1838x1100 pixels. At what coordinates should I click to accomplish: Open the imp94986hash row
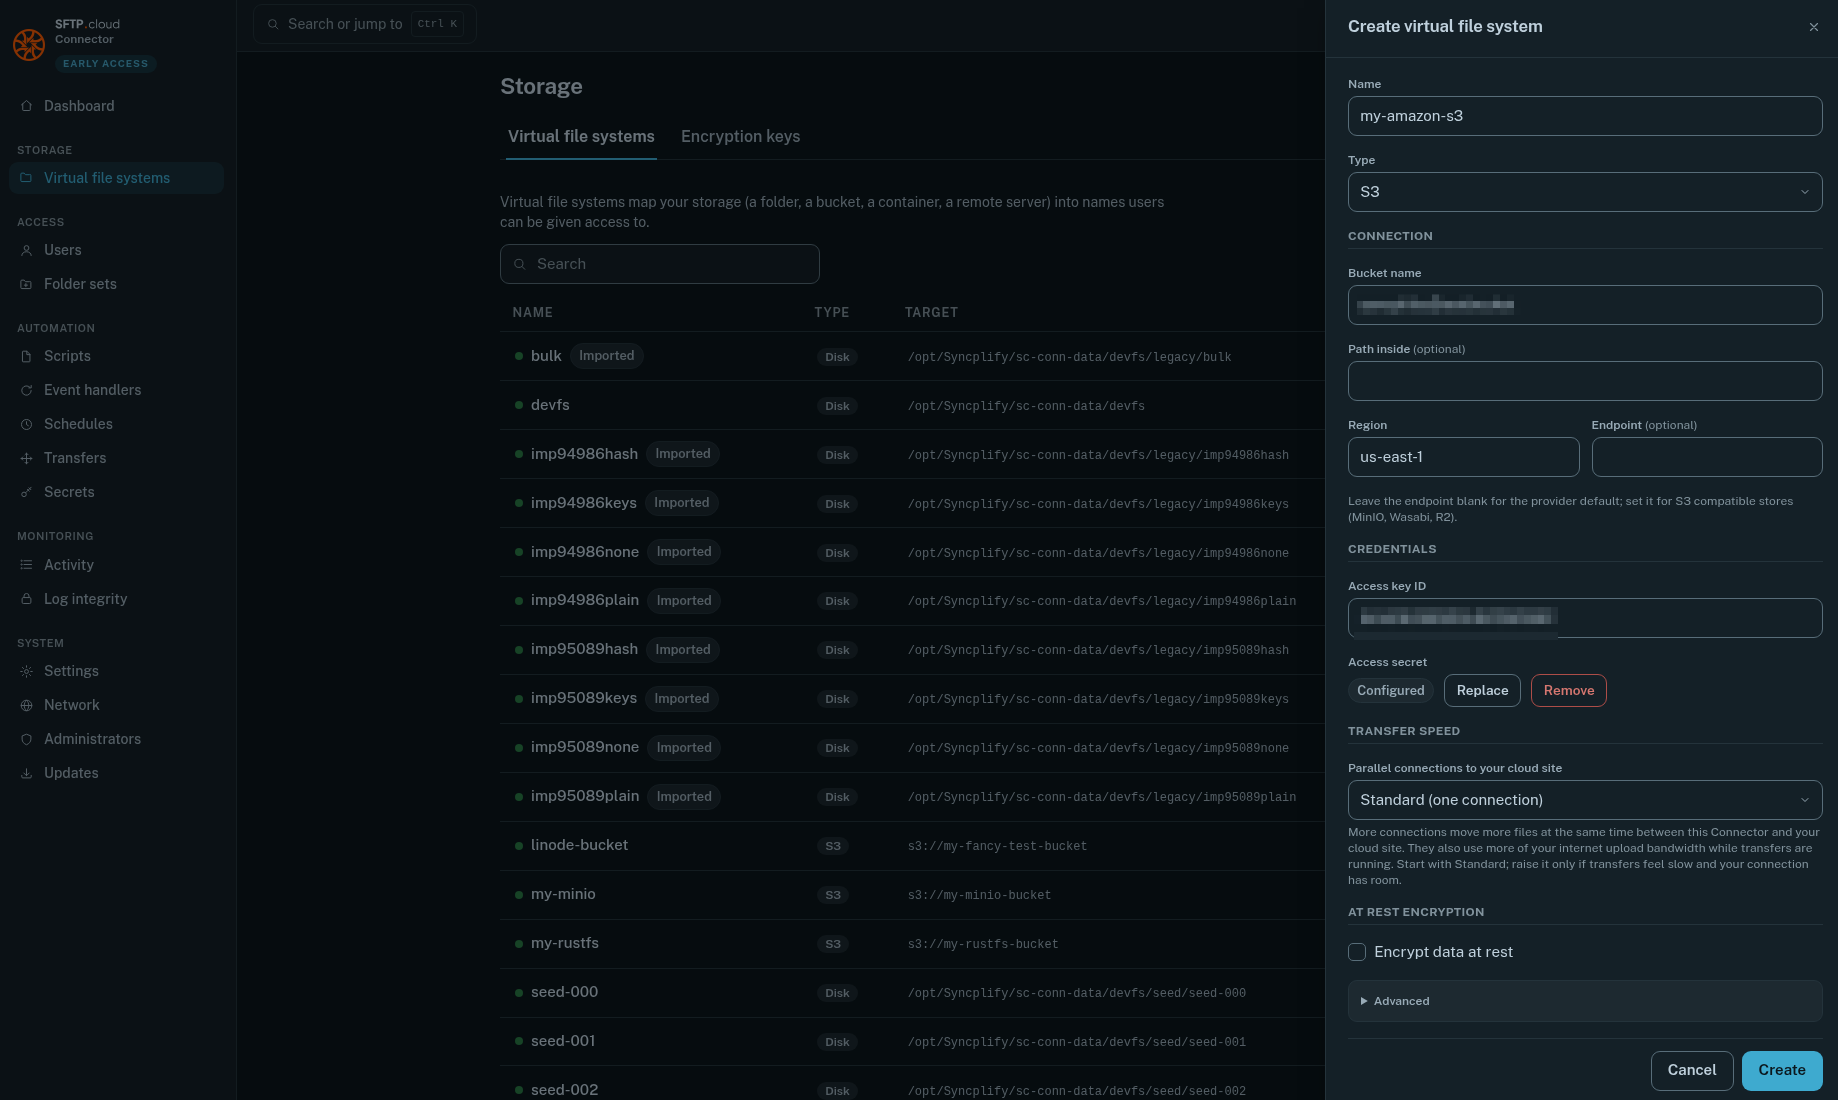(x=912, y=454)
